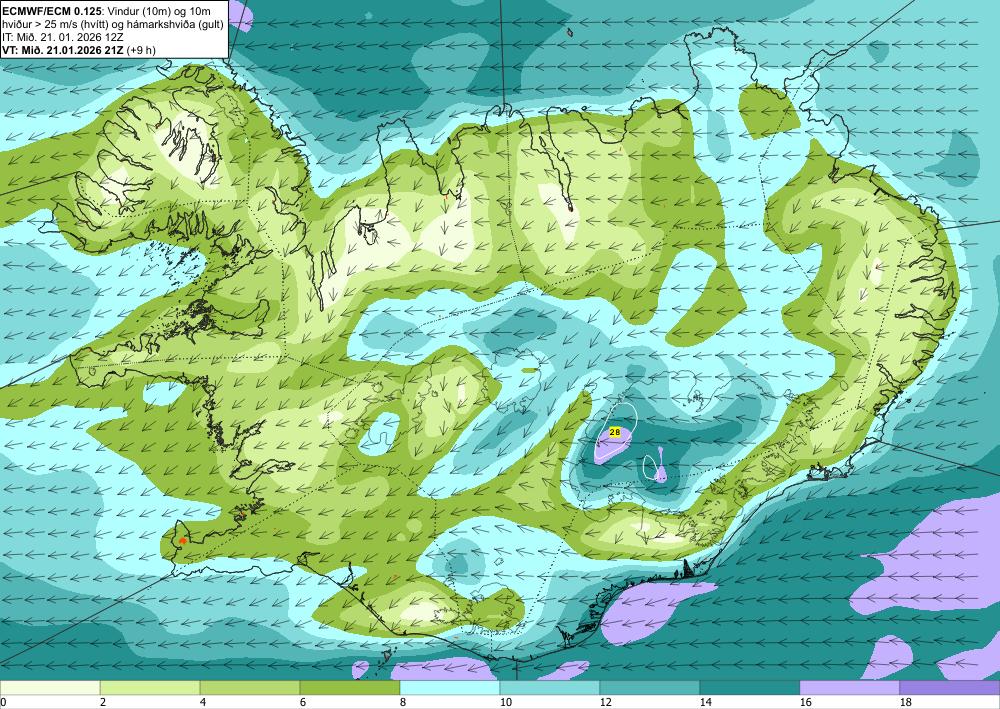Click the legend value "2"
Screen dimensions: 1000x709
point(103,703)
